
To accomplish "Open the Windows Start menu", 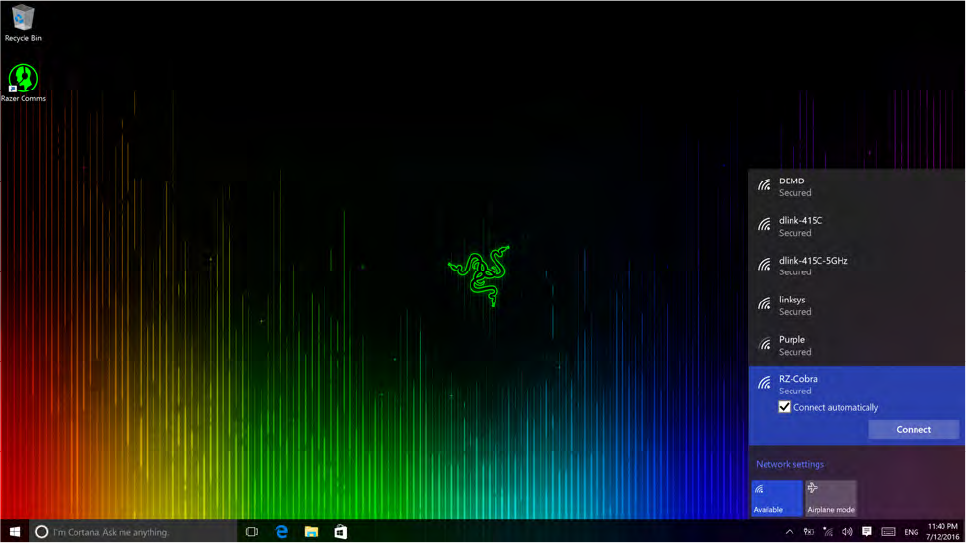I will pos(15,531).
